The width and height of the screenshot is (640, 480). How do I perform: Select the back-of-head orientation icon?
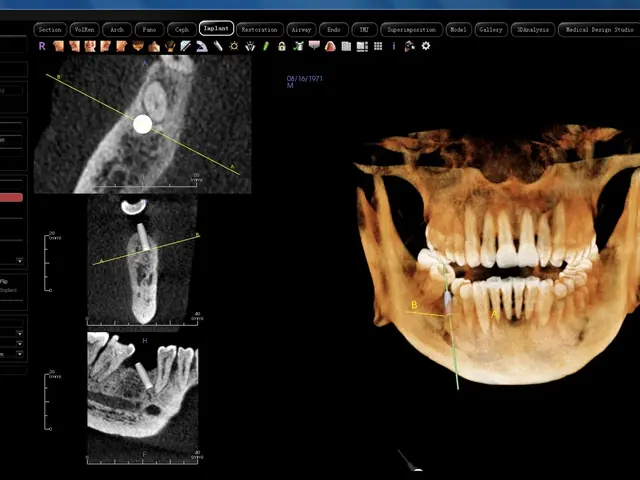click(x=170, y=46)
